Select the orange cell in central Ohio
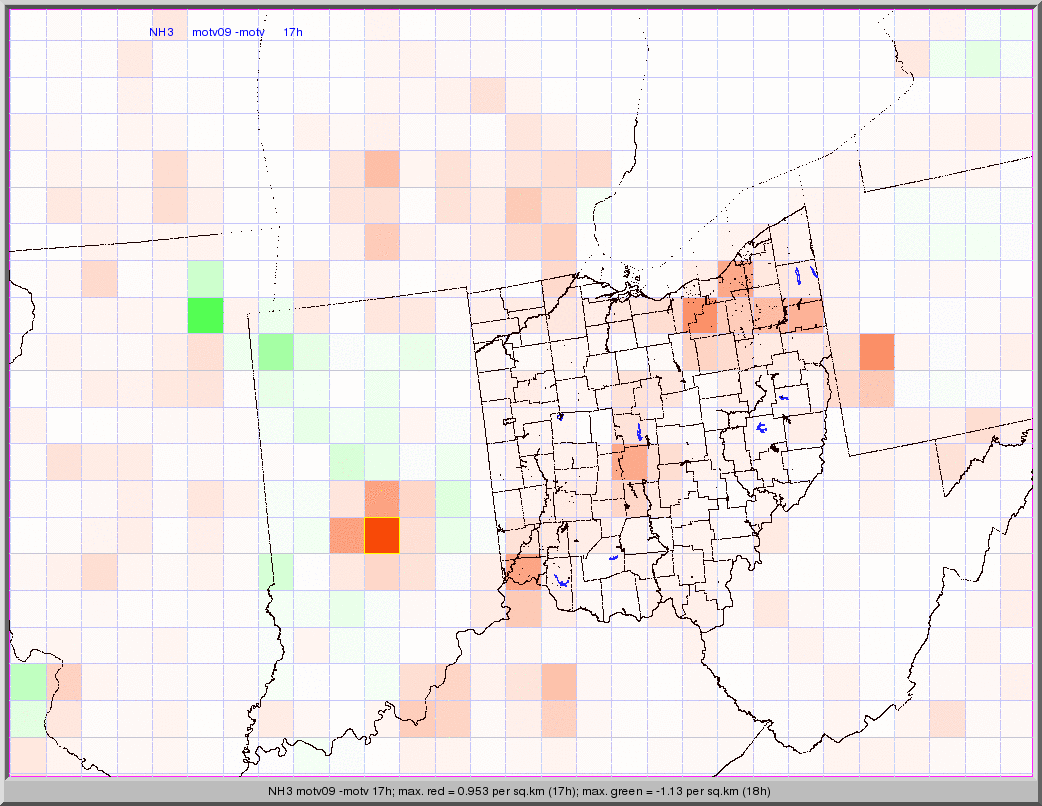Viewport: 1042px width, 806px height. (631, 462)
